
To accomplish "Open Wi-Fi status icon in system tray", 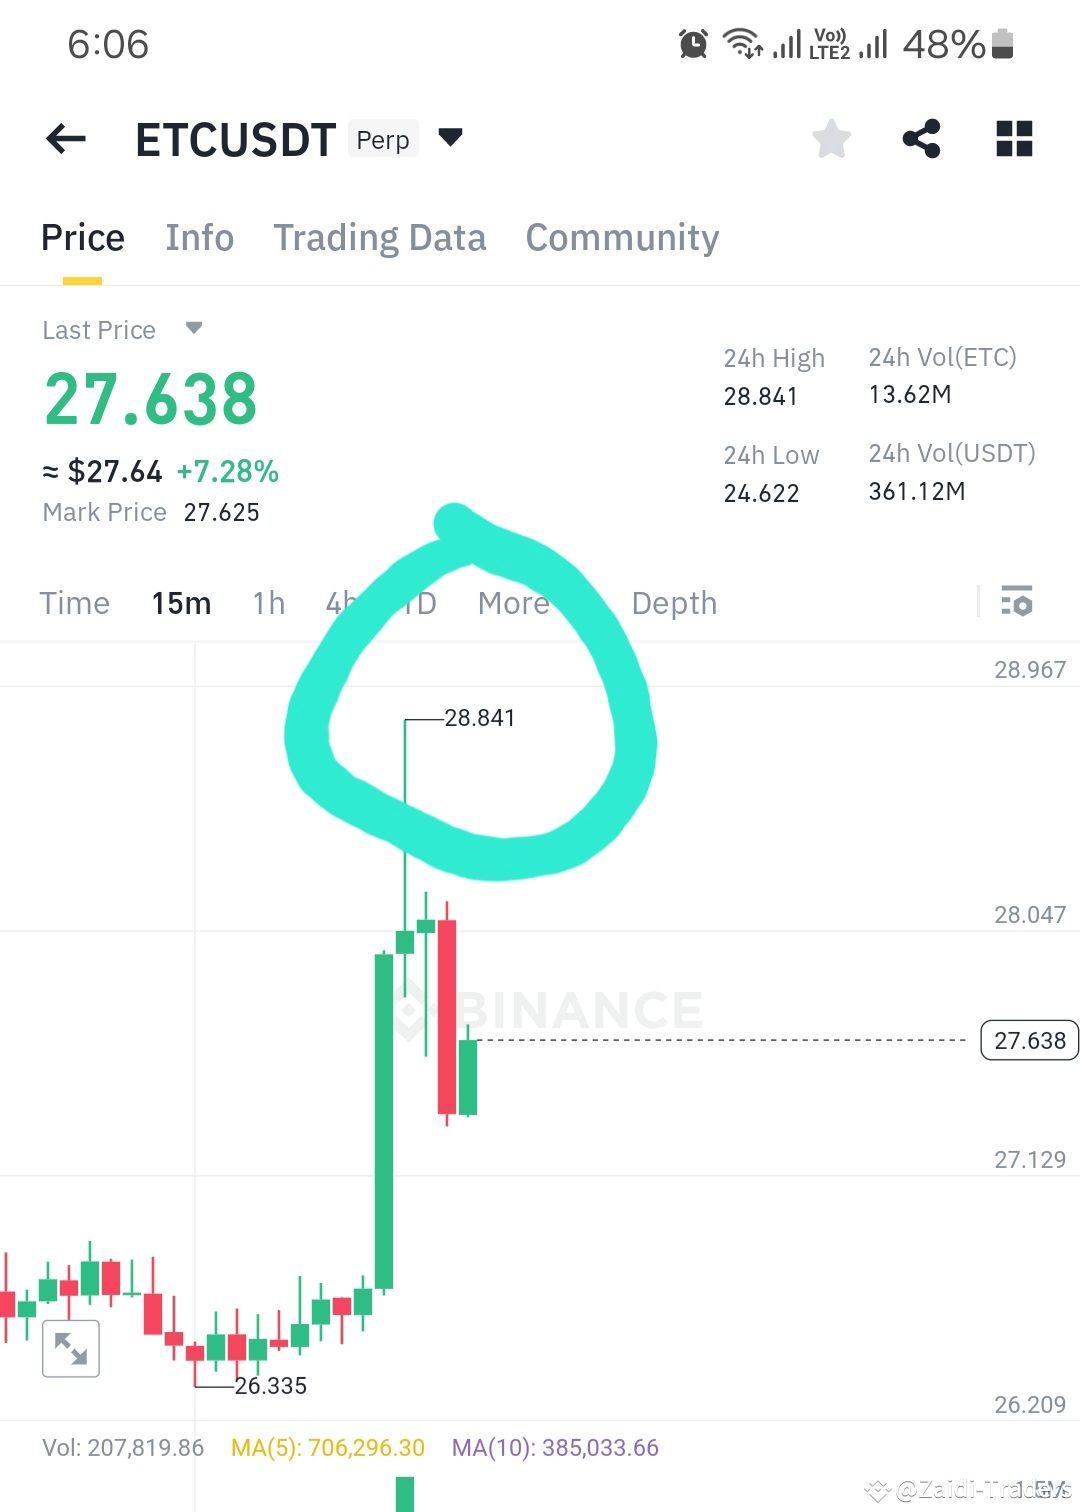I will (x=744, y=43).
